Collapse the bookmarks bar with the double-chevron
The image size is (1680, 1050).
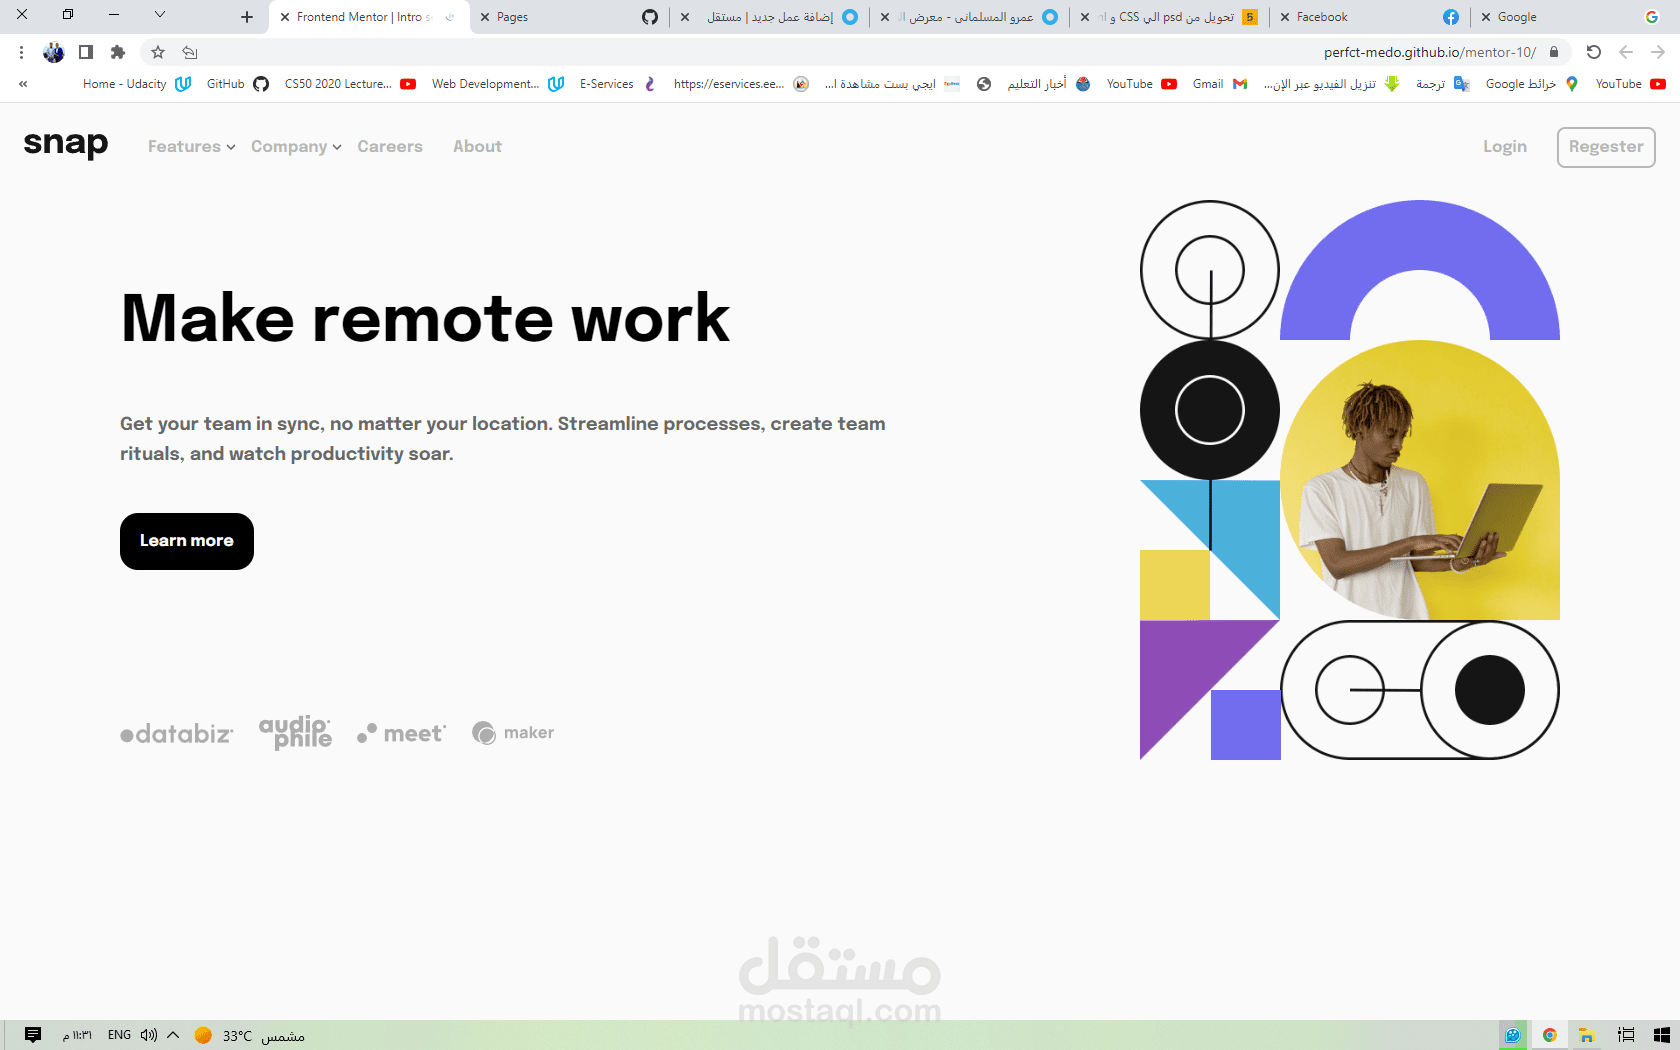(22, 84)
